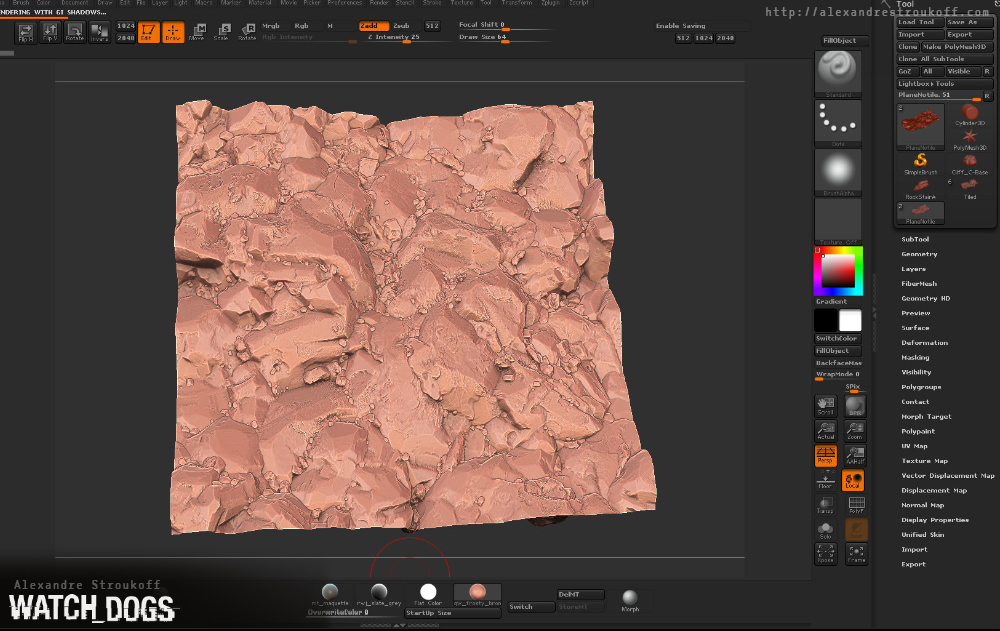Select the Cliff_C-Base tool
The height and width of the screenshot is (631, 1000).
pyautogui.click(x=969, y=164)
